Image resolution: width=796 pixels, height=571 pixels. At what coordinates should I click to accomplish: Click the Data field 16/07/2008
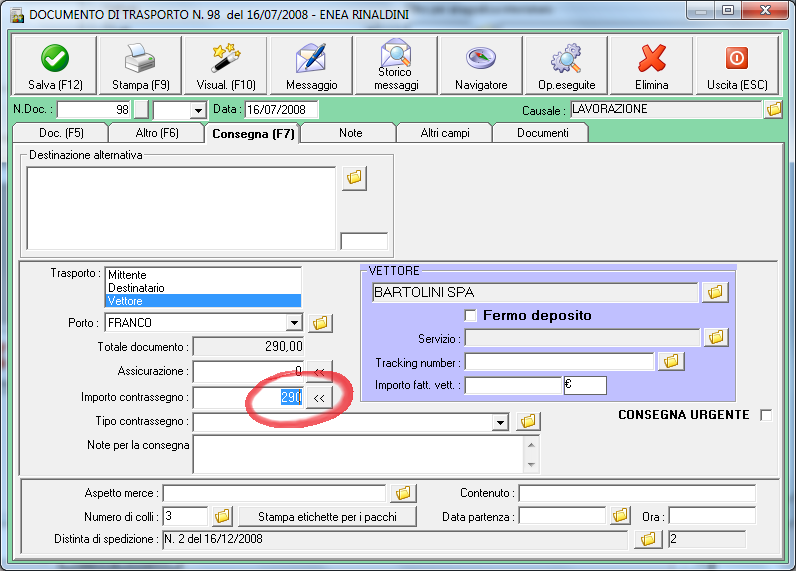pos(282,110)
